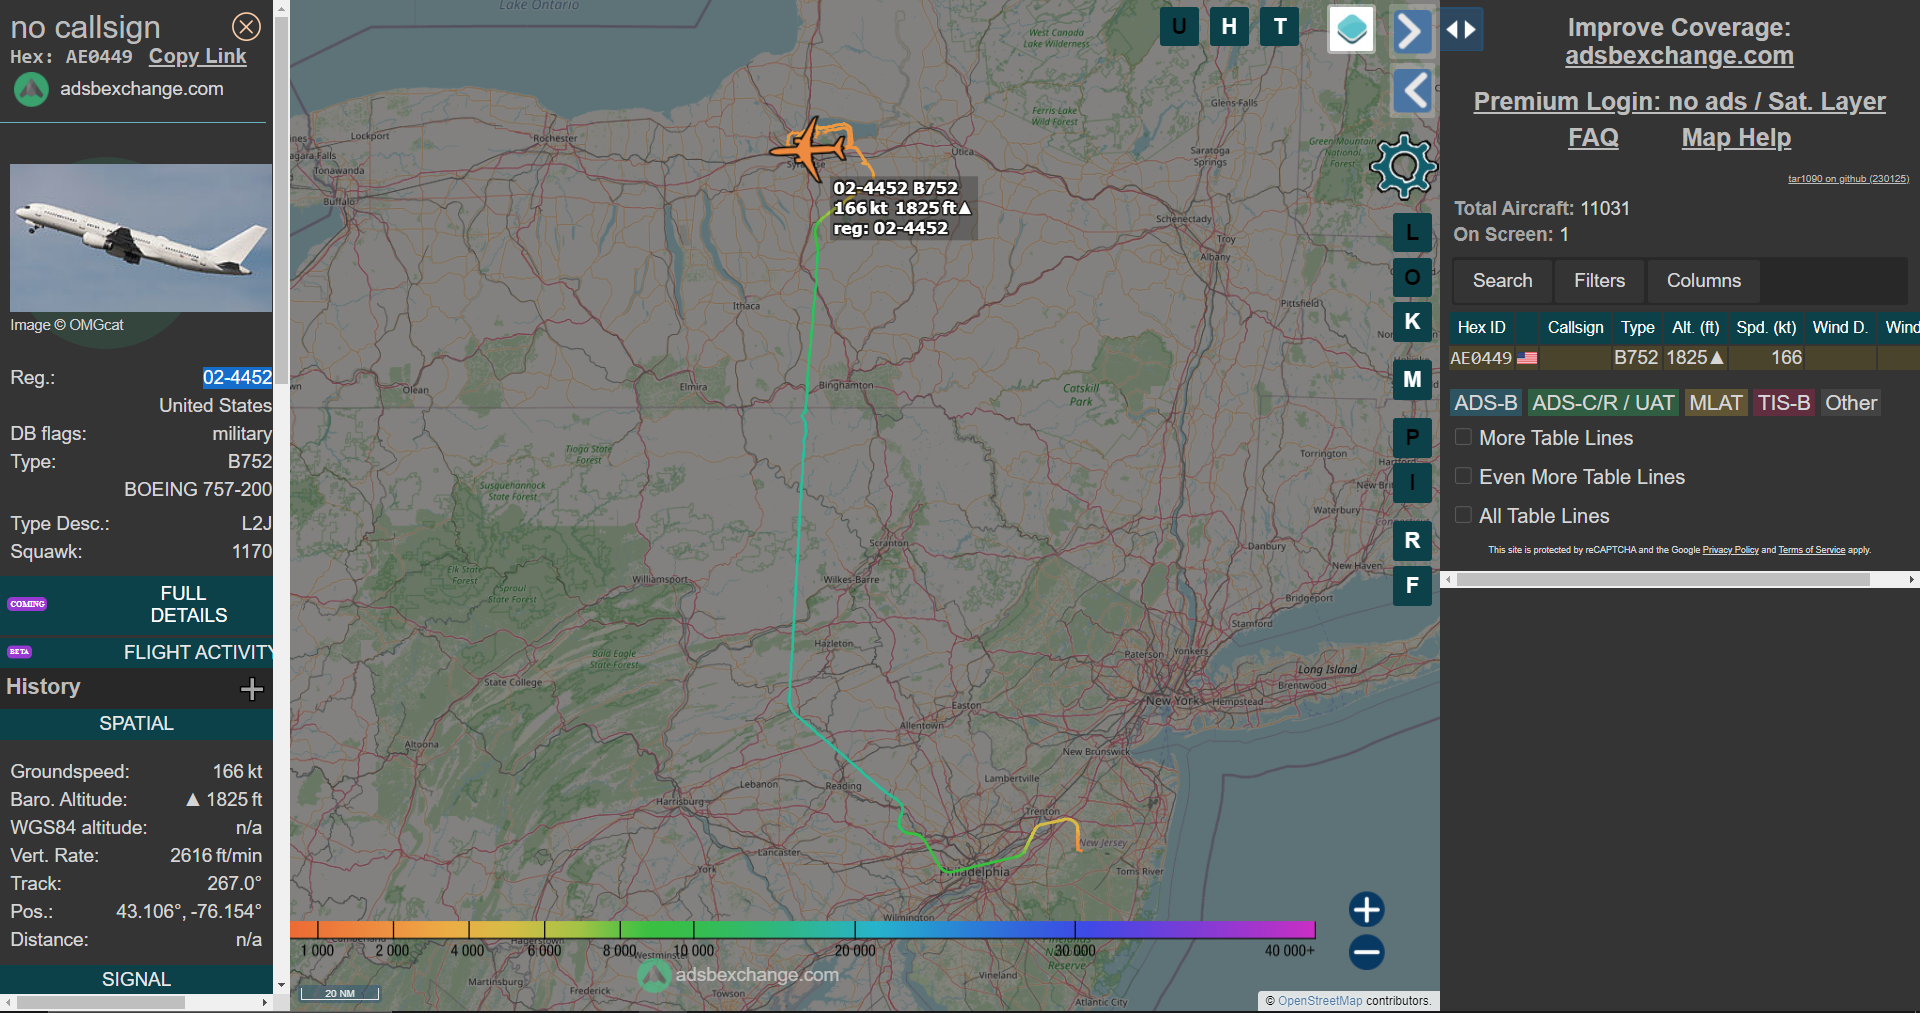Click the SPATIAL section header
1920x1013 pixels.
136,723
